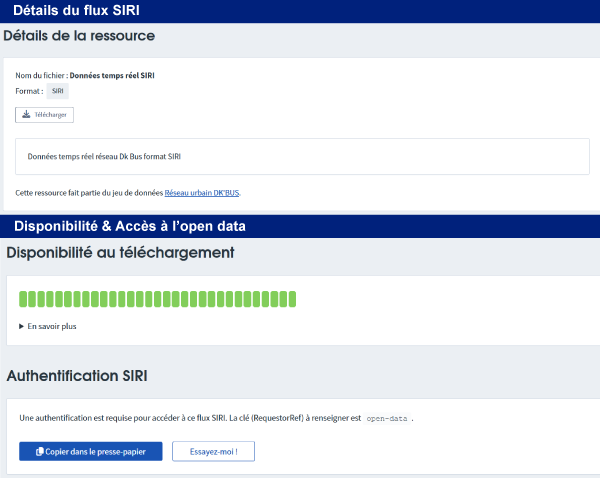Click the 'Format :' label

tap(29, 91)
